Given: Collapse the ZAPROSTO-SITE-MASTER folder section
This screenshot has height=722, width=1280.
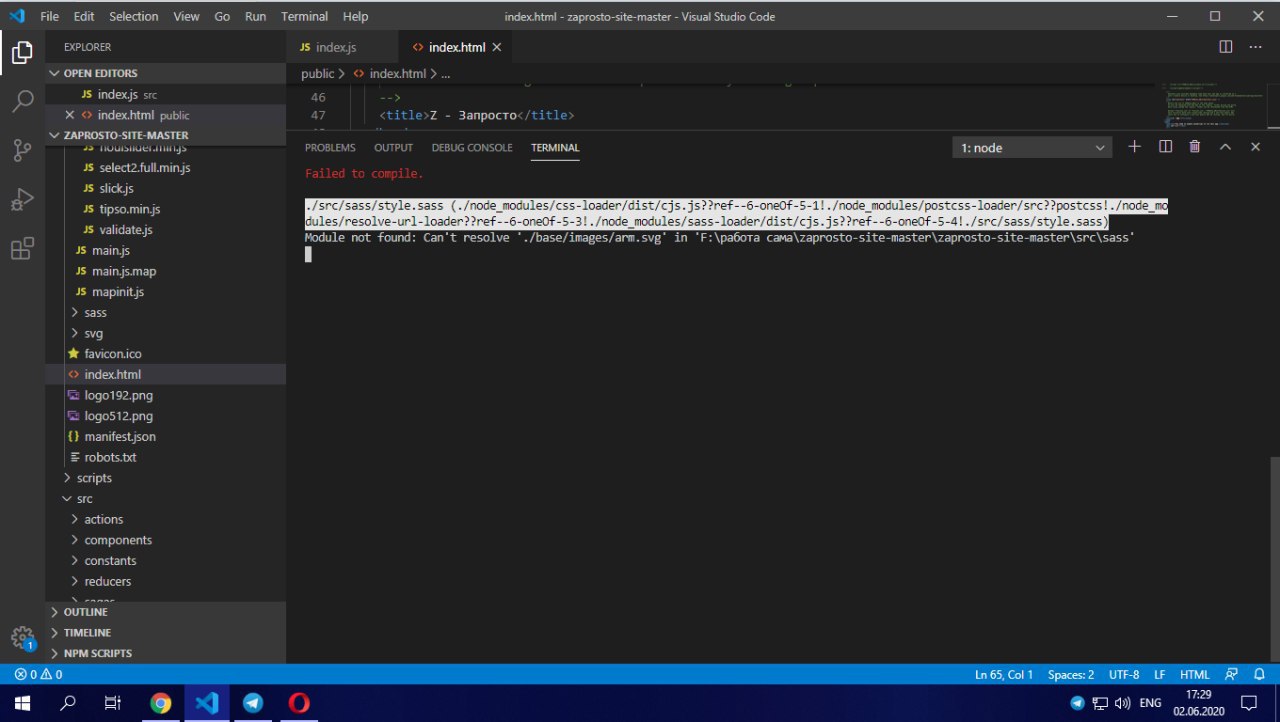Looking at the screenshot, I should (165, 135).
